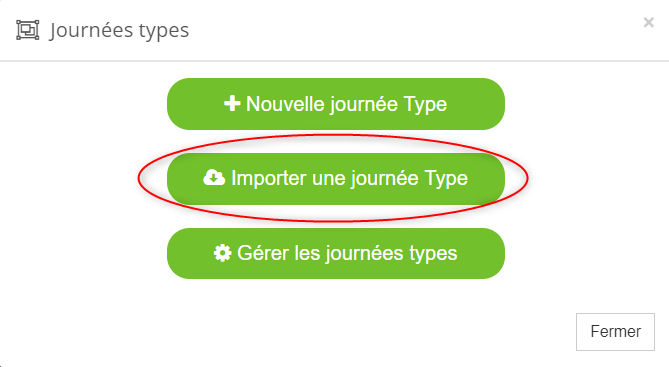Click the 'Gérer les journées types' label text
This screenshot has width=669, height=367.
(x=347, y=253)
